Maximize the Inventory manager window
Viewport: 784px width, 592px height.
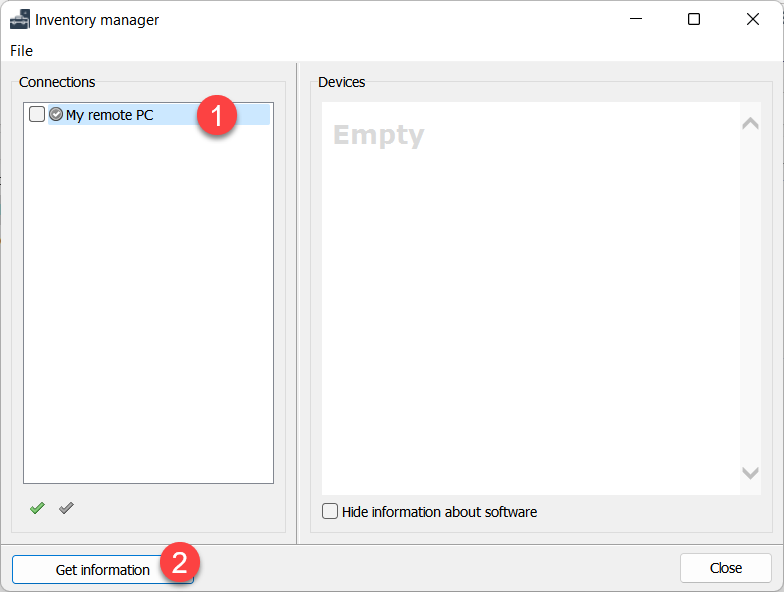coord(694,19)
